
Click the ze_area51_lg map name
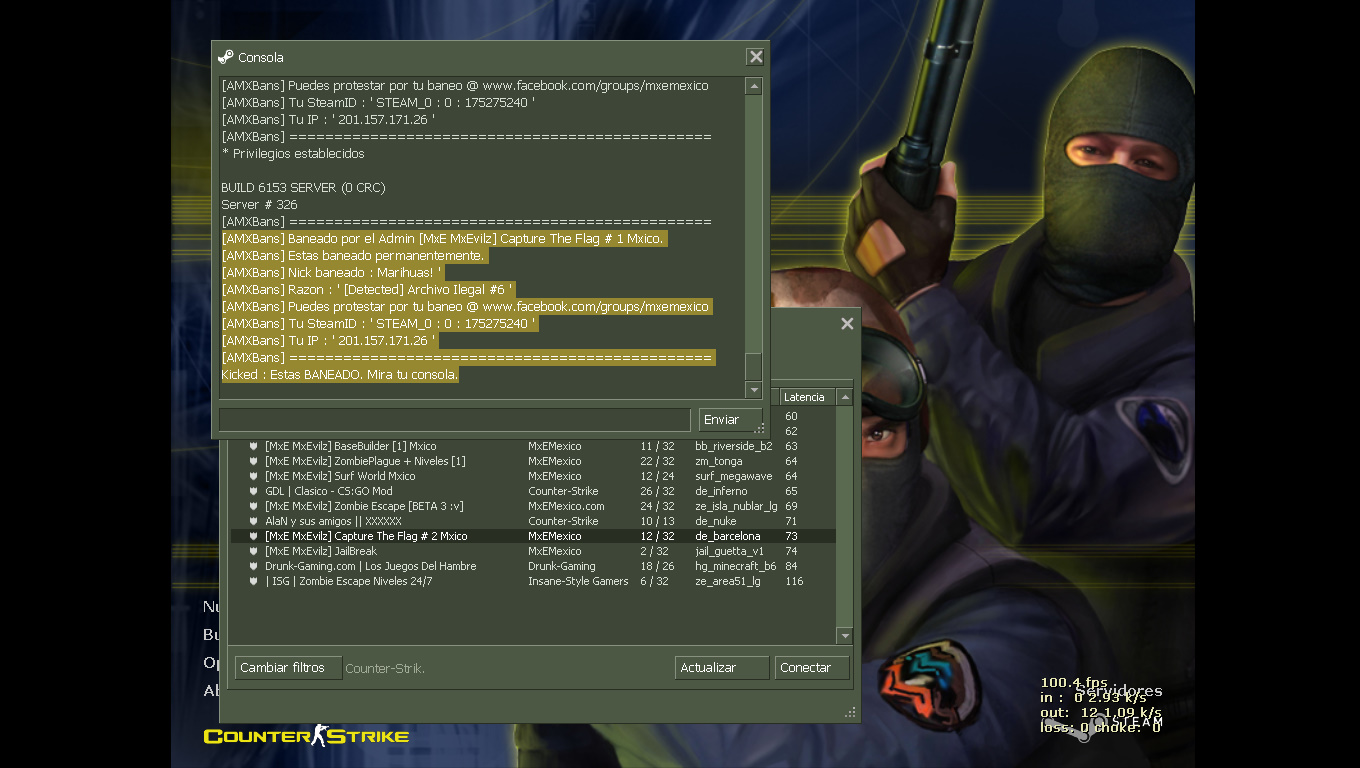[728, 581]
